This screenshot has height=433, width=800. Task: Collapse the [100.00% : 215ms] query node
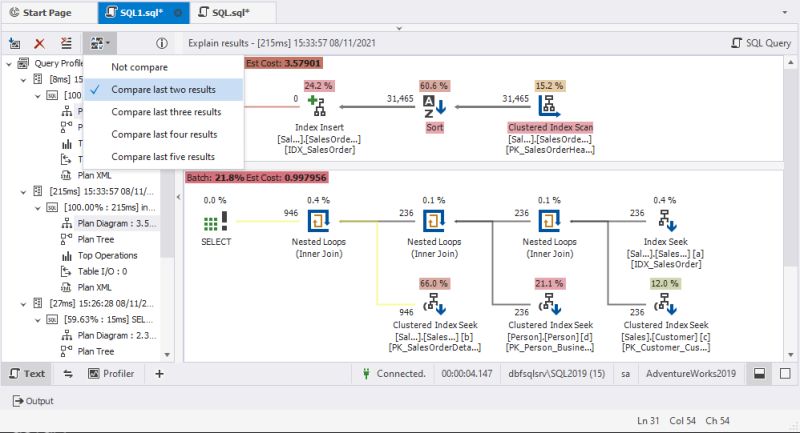click(37, 208)
